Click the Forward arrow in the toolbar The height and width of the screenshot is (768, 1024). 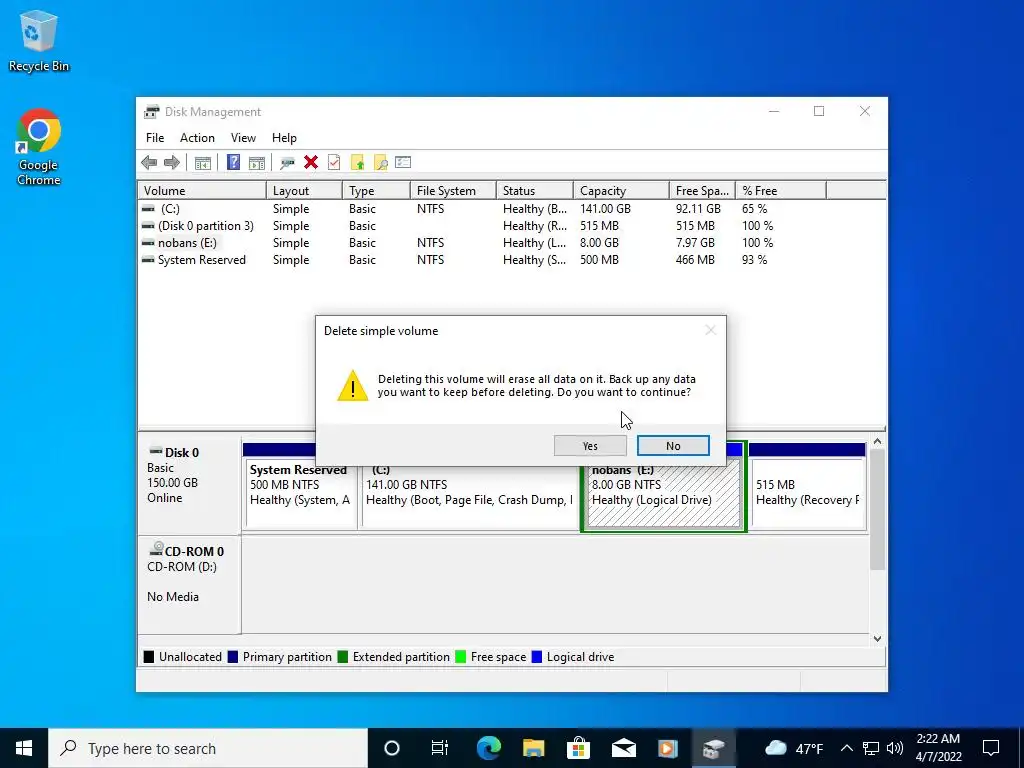(x=172, y=163)
